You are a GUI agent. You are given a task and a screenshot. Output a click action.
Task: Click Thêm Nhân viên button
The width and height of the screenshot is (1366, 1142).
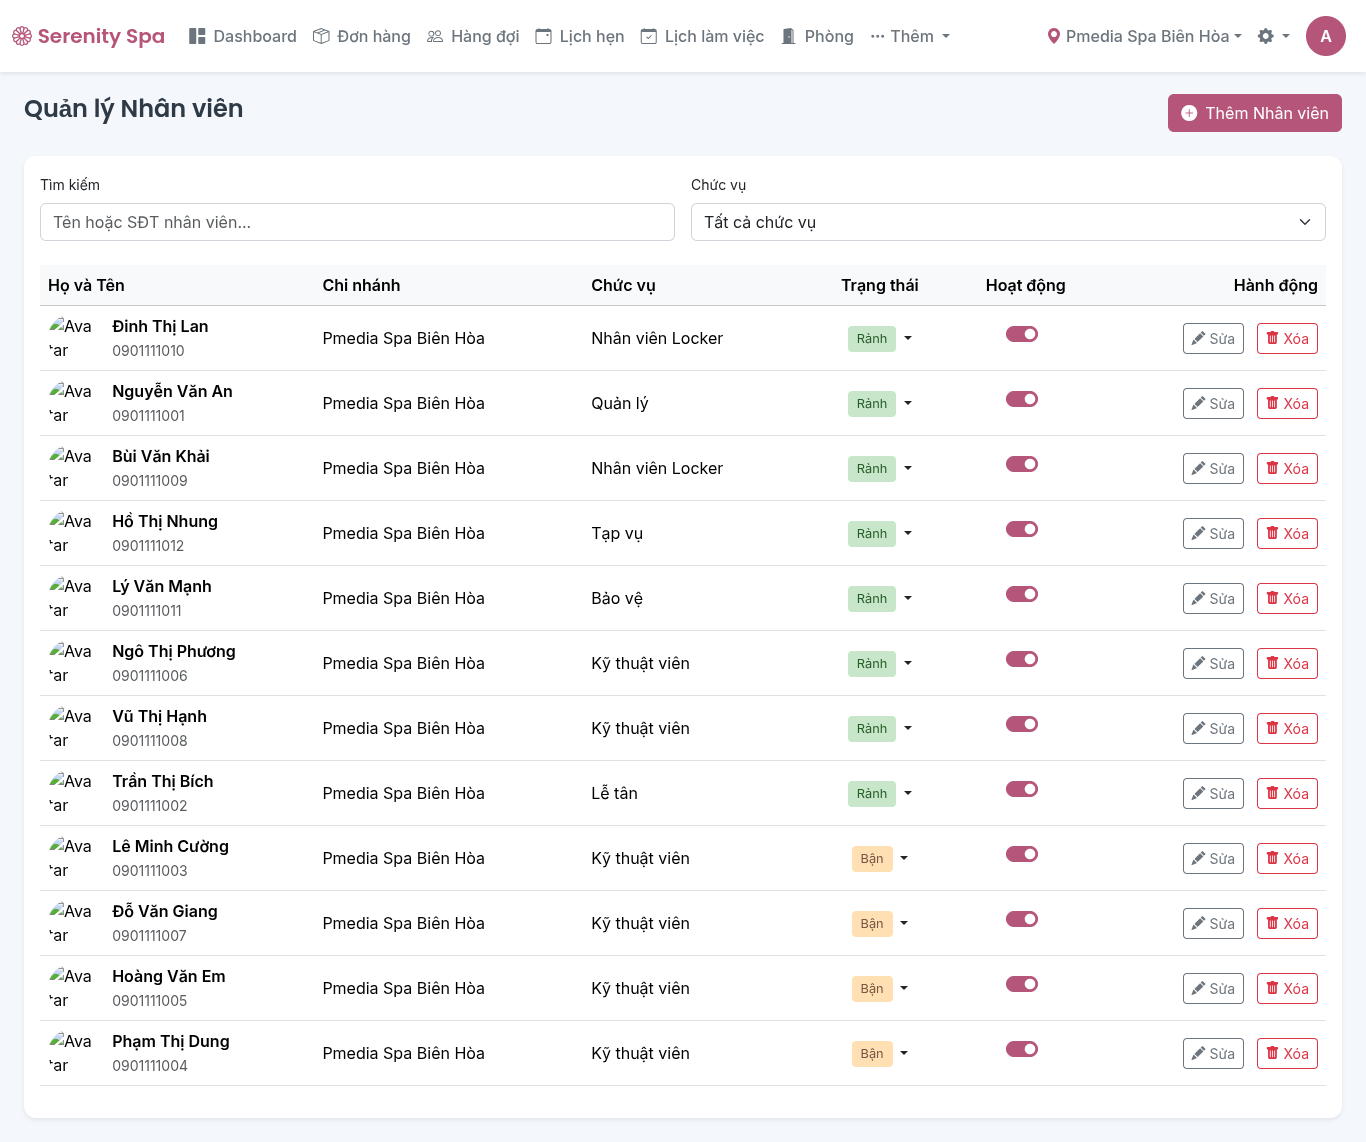coord(1254,113)
